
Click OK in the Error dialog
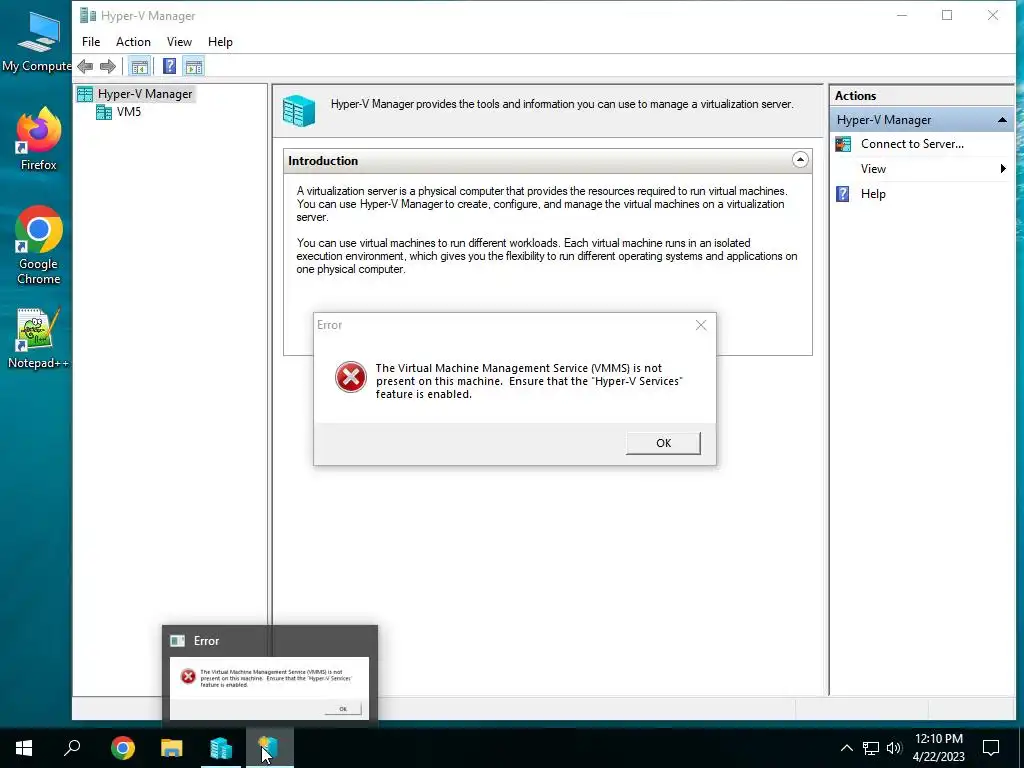click(x=663, y=443)
